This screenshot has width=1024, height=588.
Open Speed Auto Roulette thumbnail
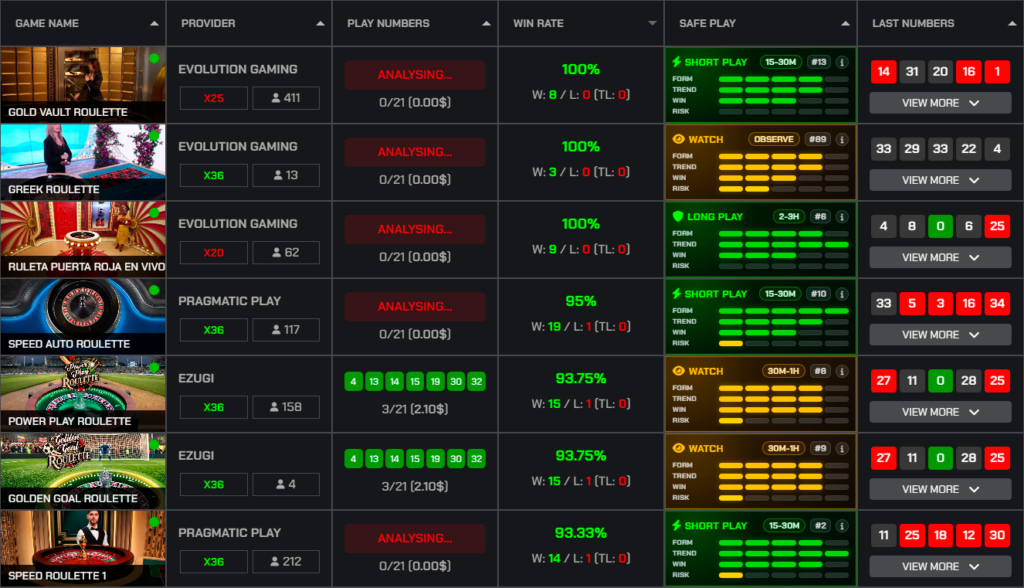coord(83,317)
